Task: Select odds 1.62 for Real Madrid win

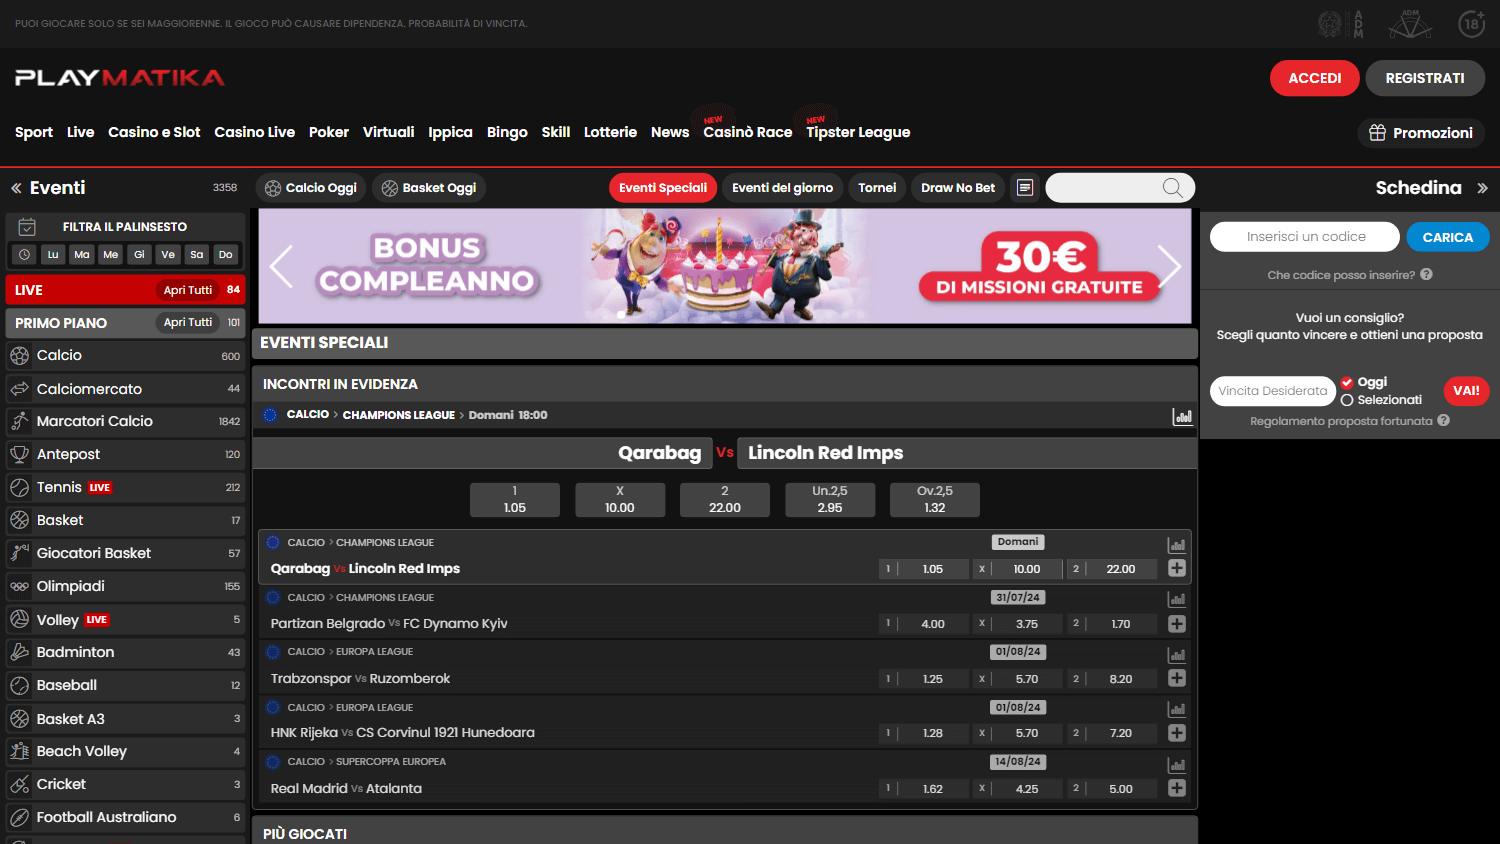Action: [x=924, y=788]
